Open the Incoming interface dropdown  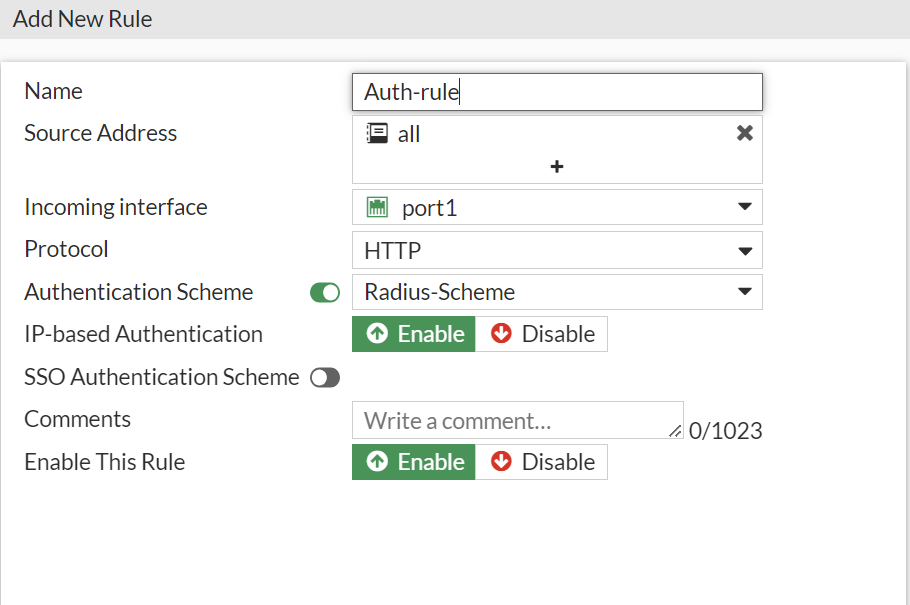[744, 207]
